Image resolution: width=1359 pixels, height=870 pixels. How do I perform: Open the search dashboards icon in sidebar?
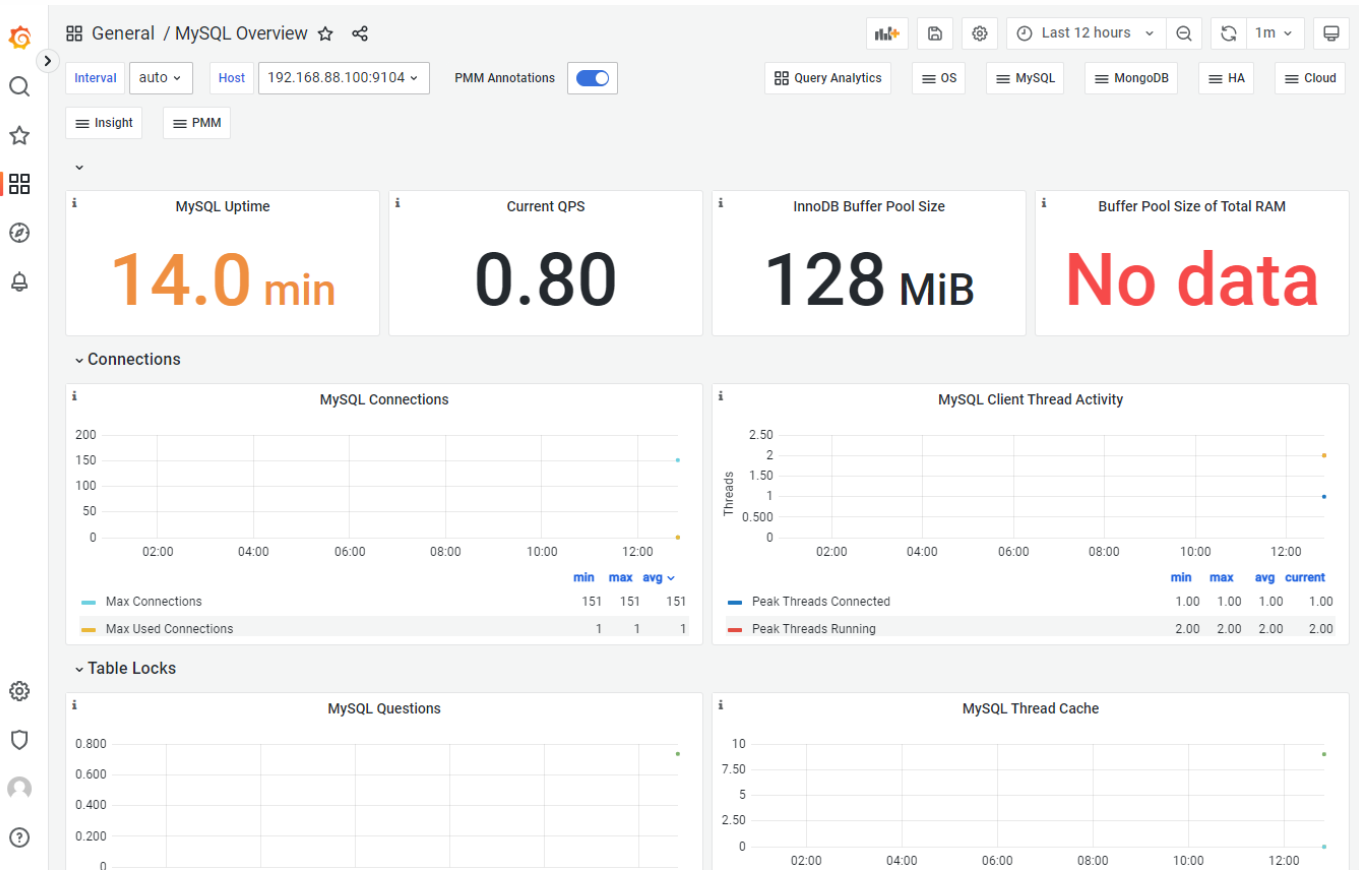tap(19, 86)
